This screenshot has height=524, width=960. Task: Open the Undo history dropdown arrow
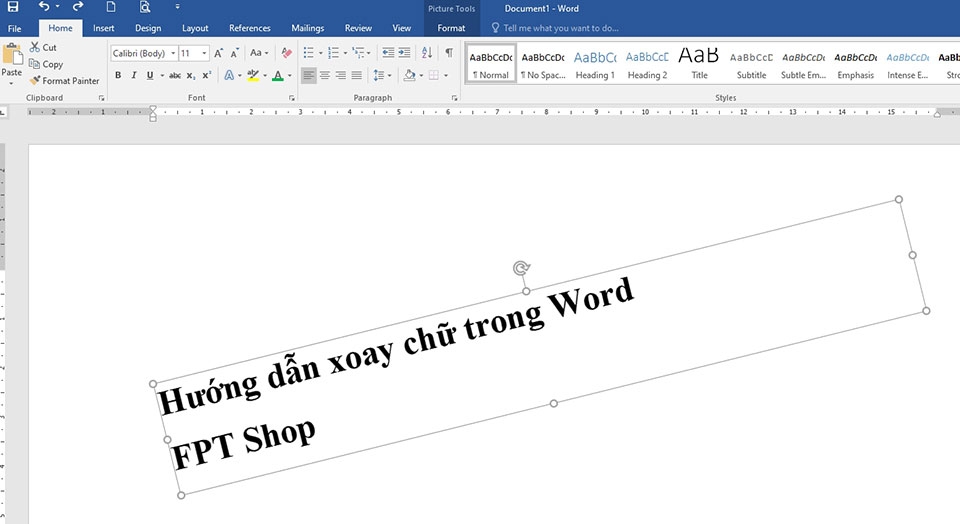click(58, 7)
